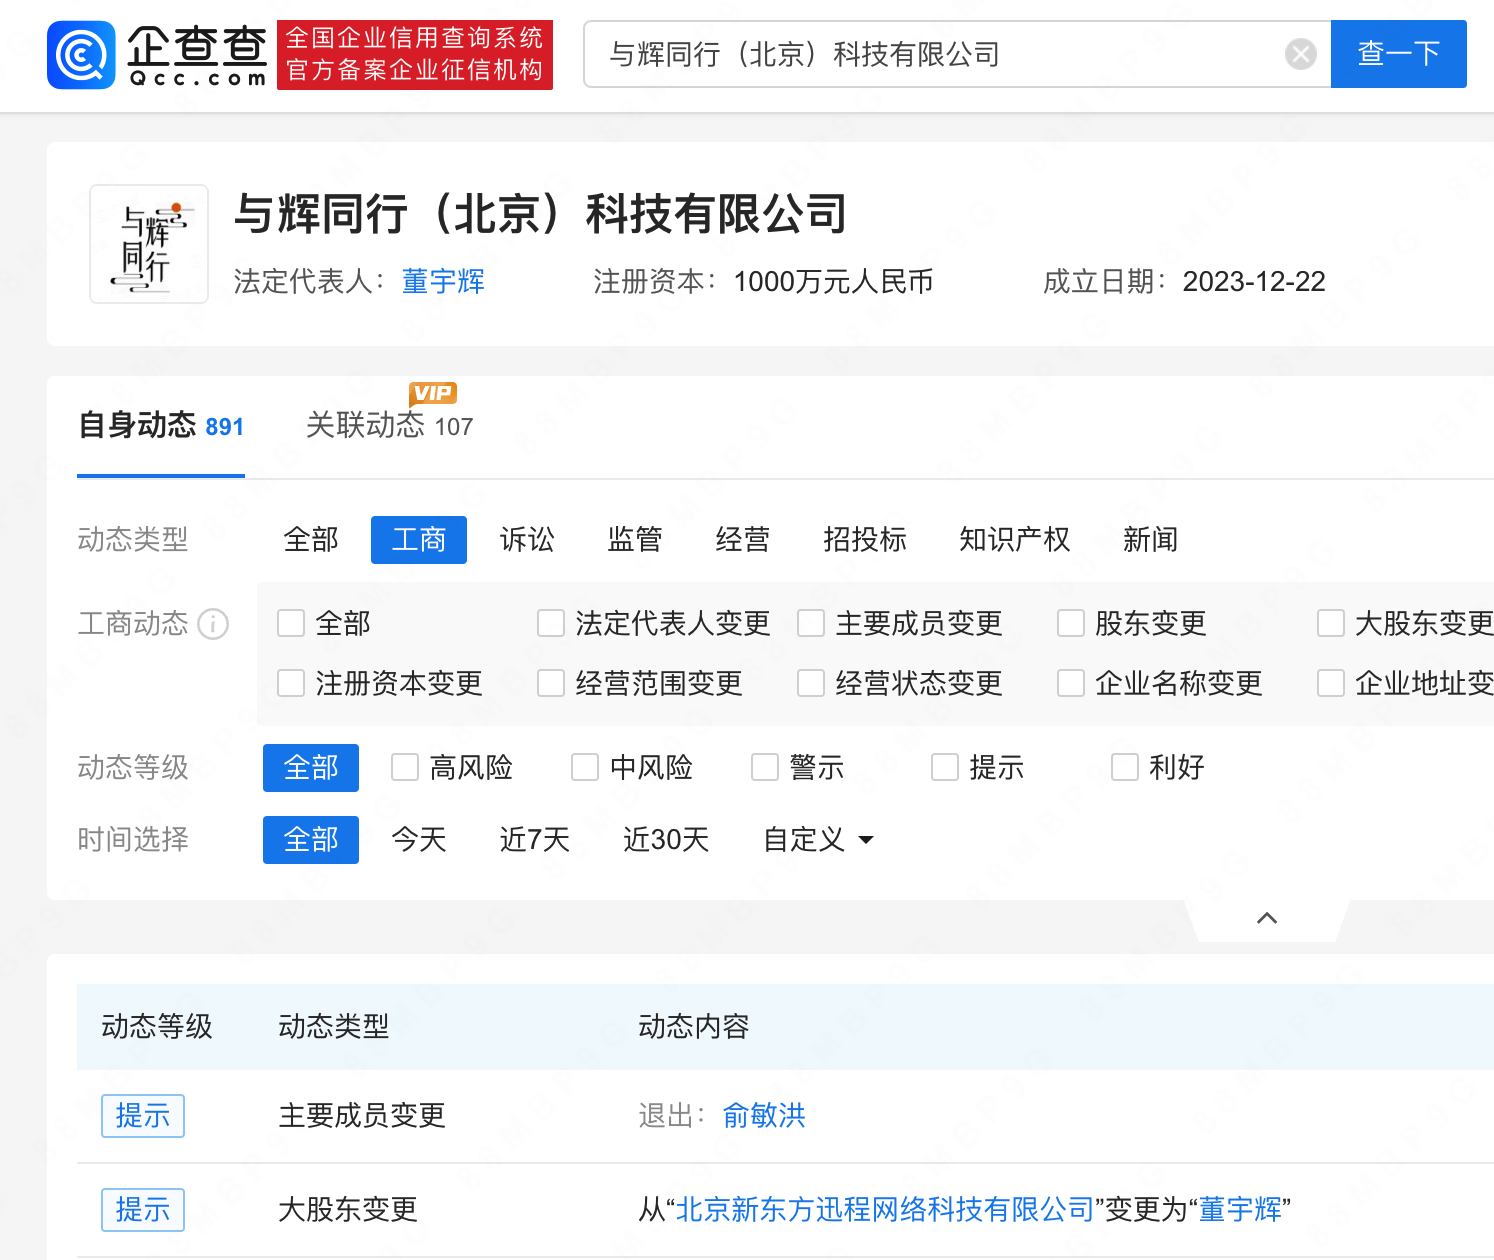Screen dimensions: 1494x1260
Task: Filter dynamics by 知识产权
Action: (1015, 540)
